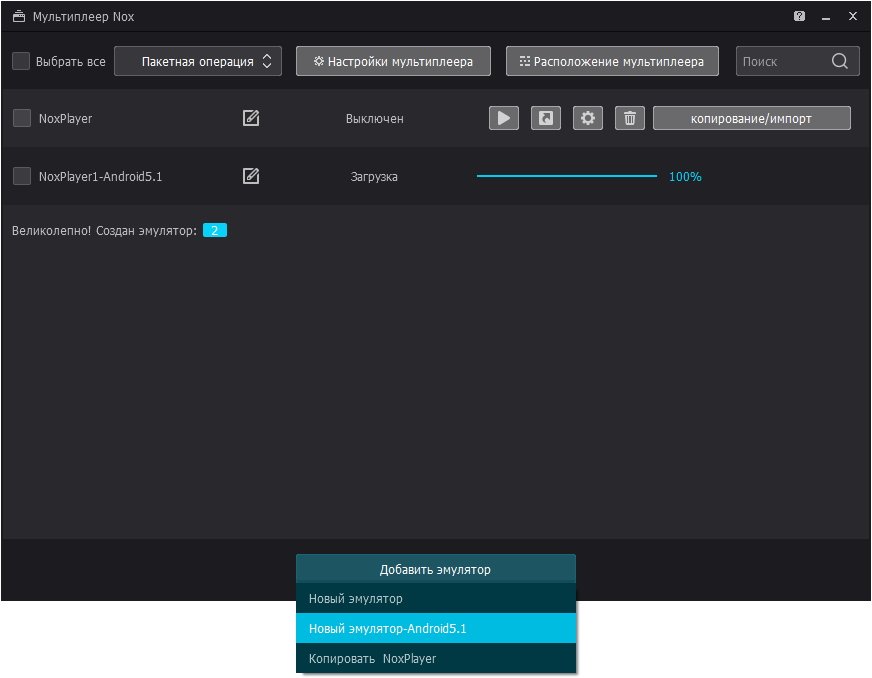Image resolution: width=872 pixels, height=678 pixels.
Task: Click the 'Загрузка' status text
Action: tap(374, 177)
